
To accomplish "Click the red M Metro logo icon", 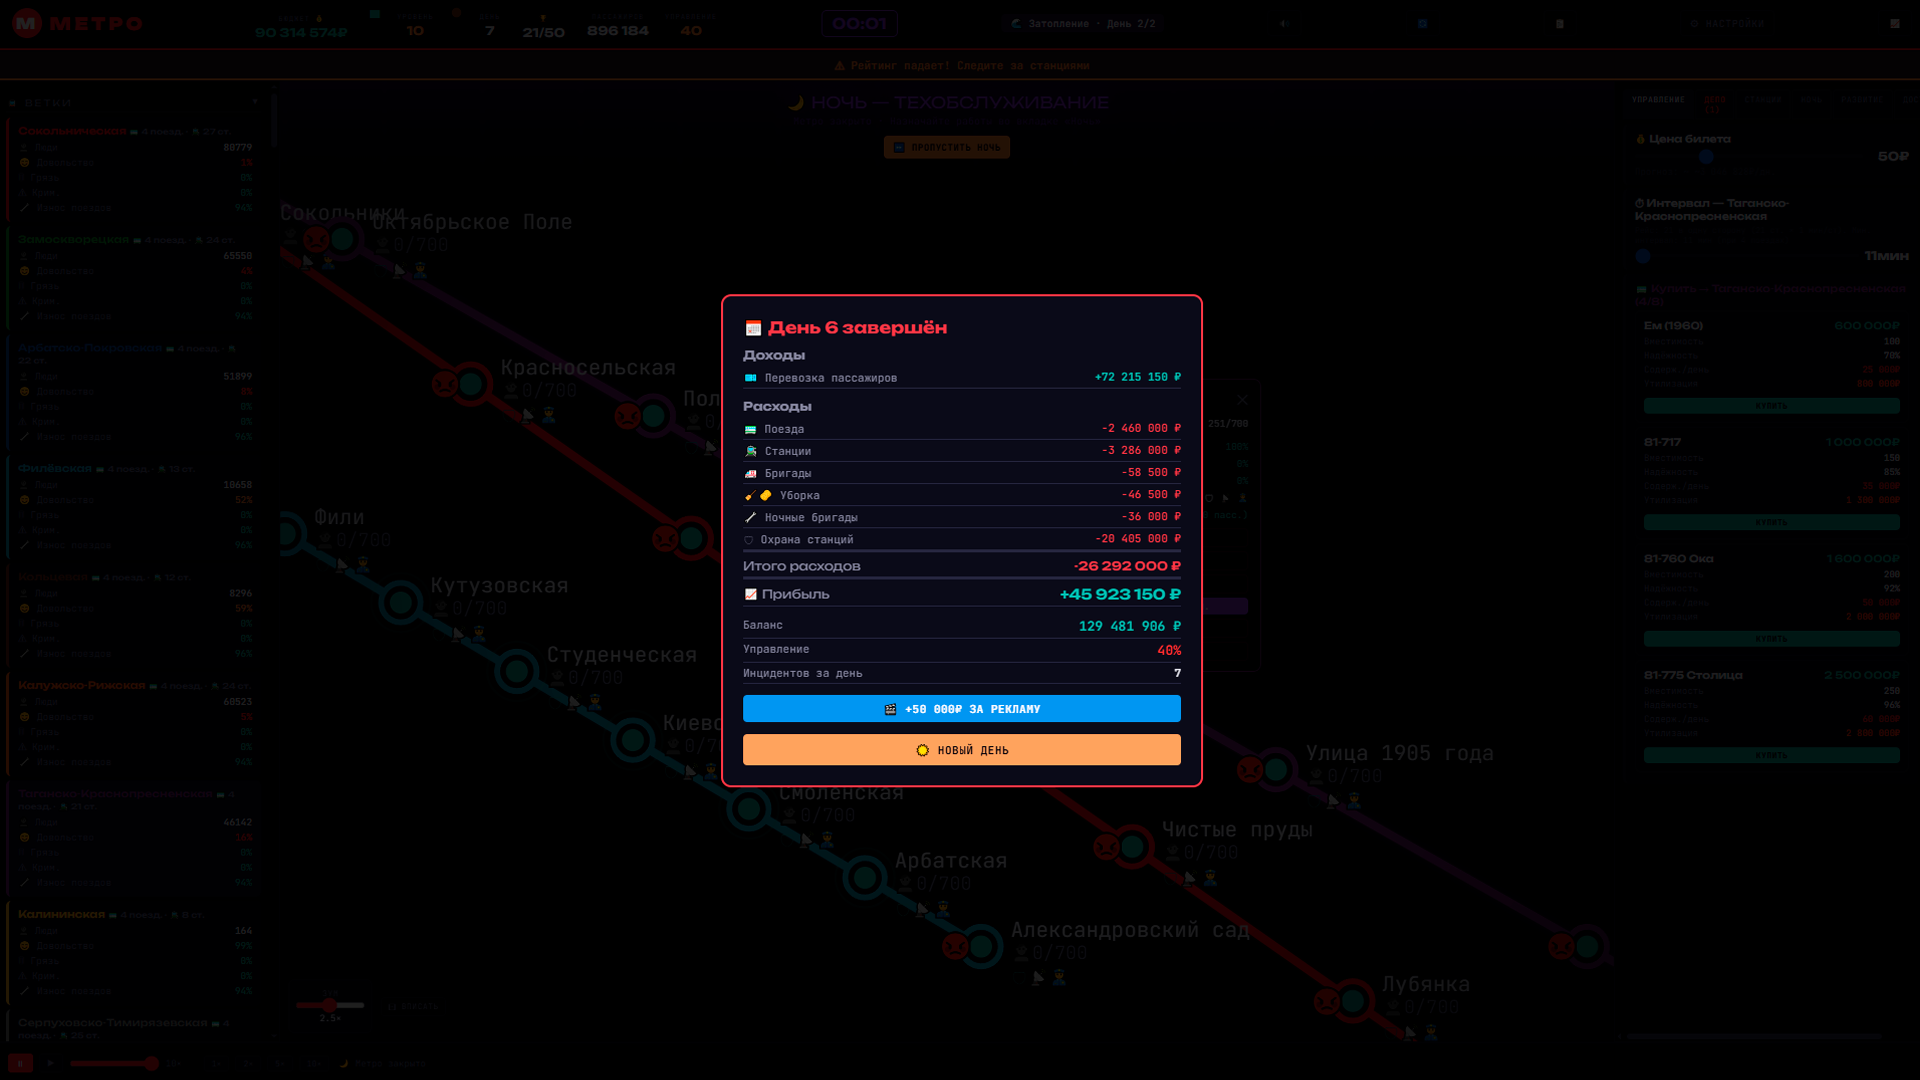I will [27, 23].
